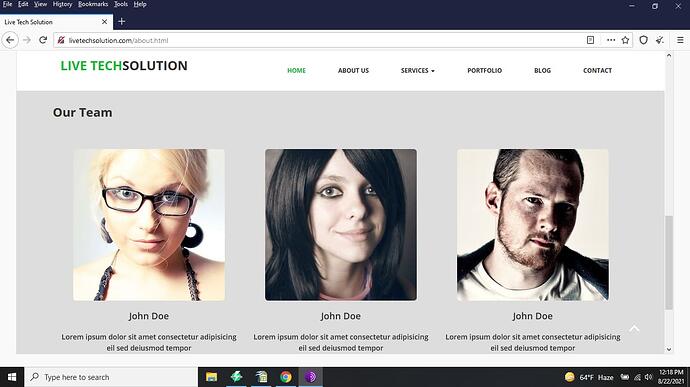Image resolution: width=690 pixels, height=387 pixels.
Task: Click John Doe under the bearded man
Action: [x=532, y=316]
